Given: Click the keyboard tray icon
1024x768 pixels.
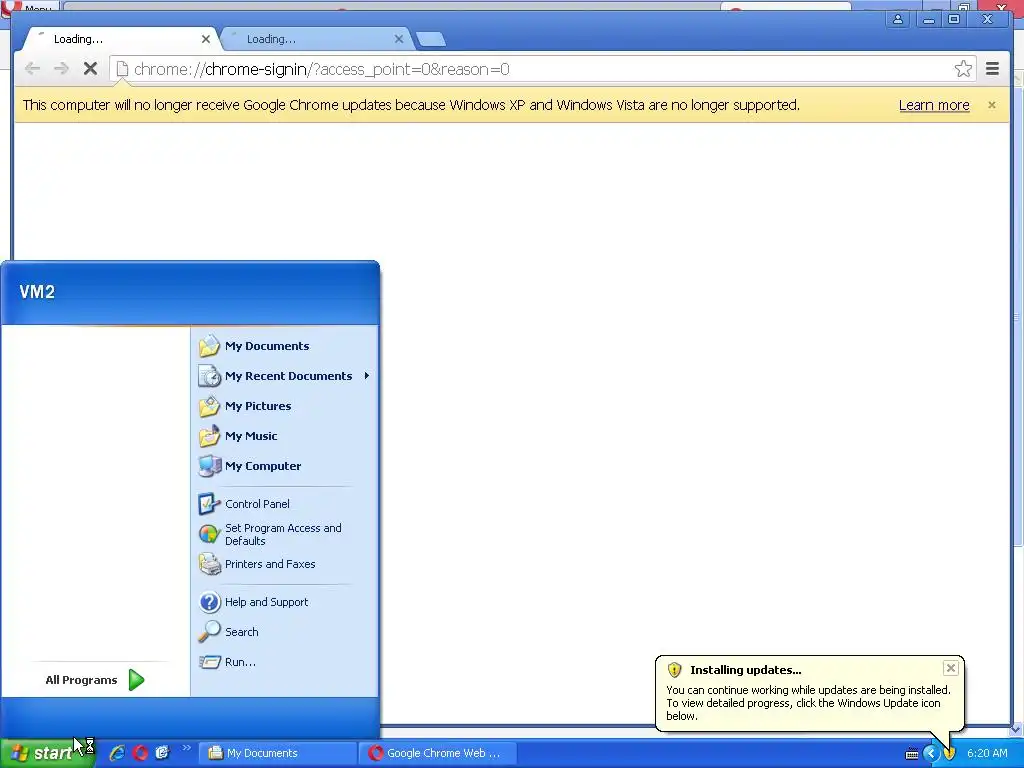Looking at the screenshot, I should [x=912, y=754].
